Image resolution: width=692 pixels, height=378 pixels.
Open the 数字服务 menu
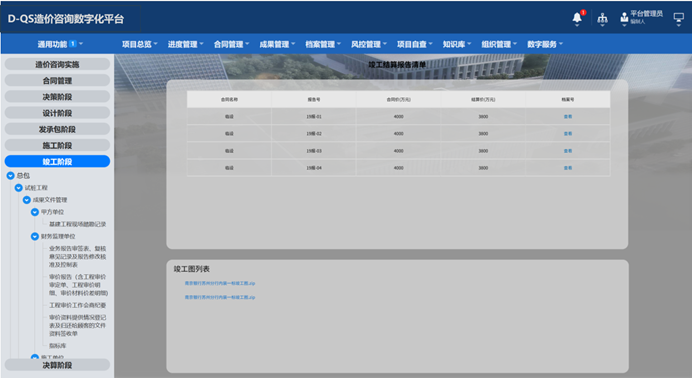[545, 44]
